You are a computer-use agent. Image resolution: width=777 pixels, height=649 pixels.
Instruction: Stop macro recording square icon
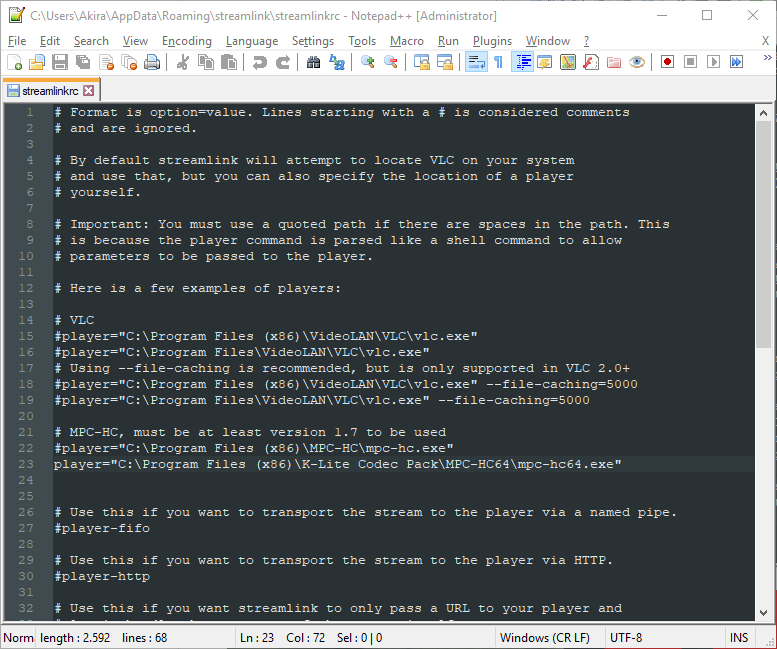(690, 62)
